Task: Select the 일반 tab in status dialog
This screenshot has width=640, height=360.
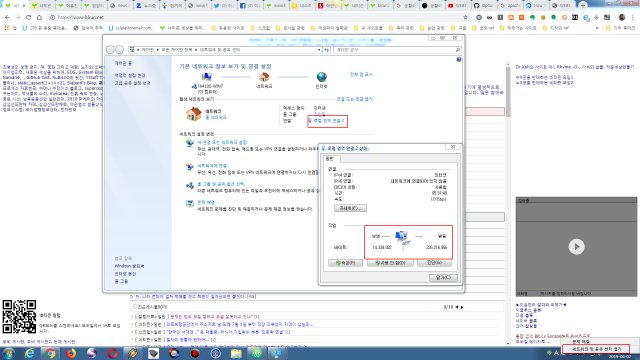Action: click(330, 159)
